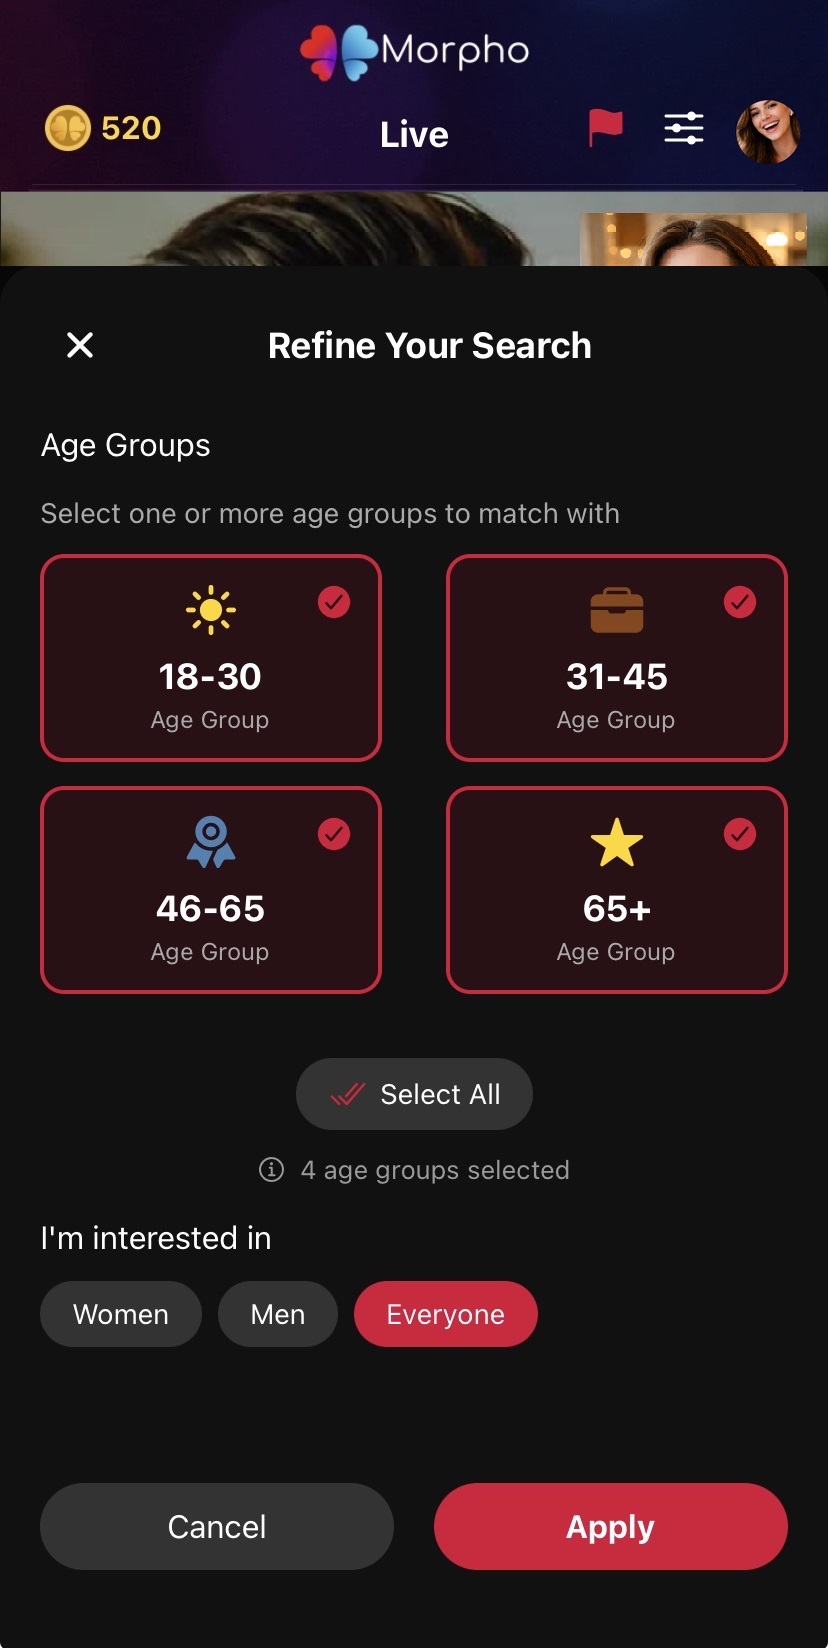Choose Women as interest
The image size is (828, 1648).
[121, 1314]
